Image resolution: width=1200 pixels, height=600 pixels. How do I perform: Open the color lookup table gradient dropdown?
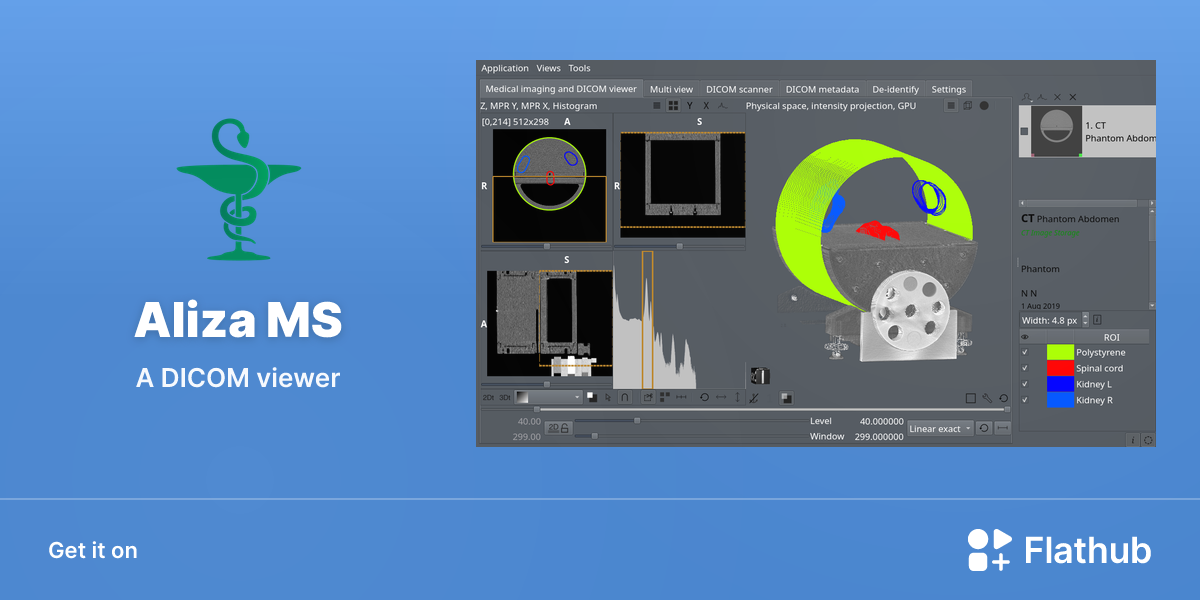(548, 397)
